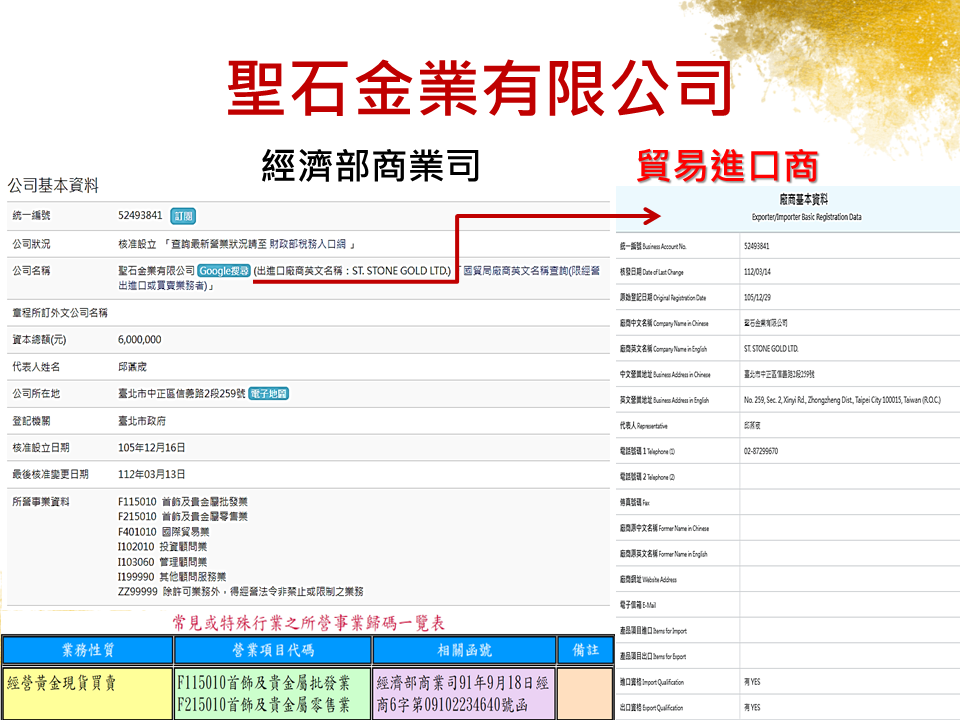Click unified number 52493841 in left table
The image size is (960, 720).
coord(140,215)
